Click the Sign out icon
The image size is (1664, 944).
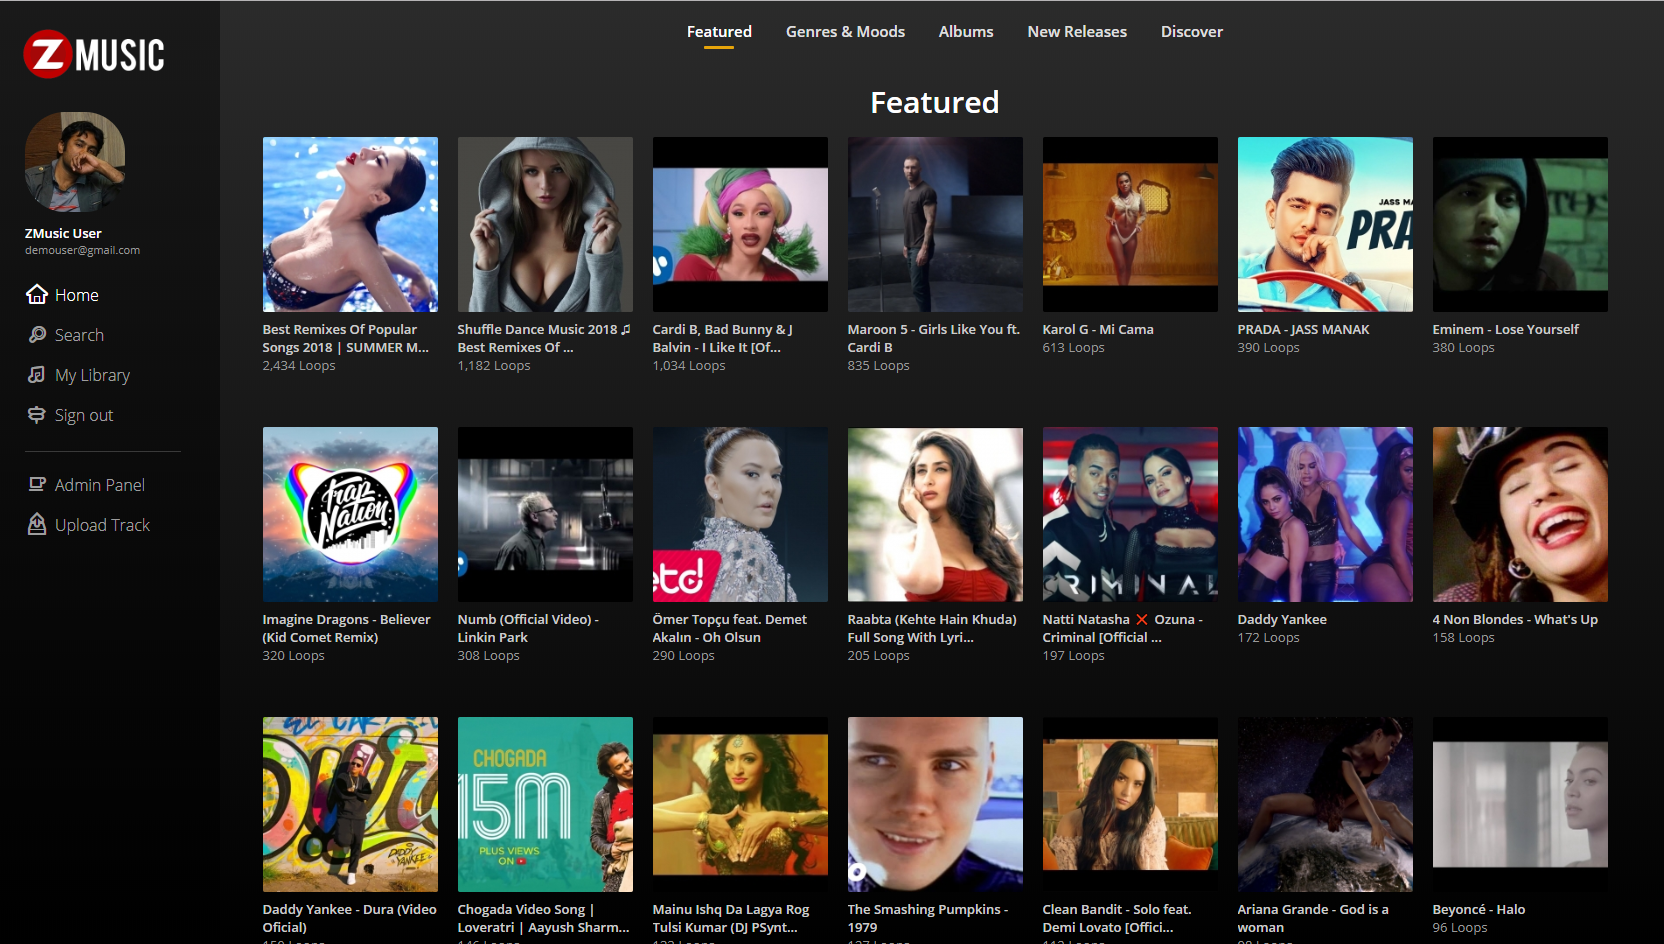[x=37, y=414]
